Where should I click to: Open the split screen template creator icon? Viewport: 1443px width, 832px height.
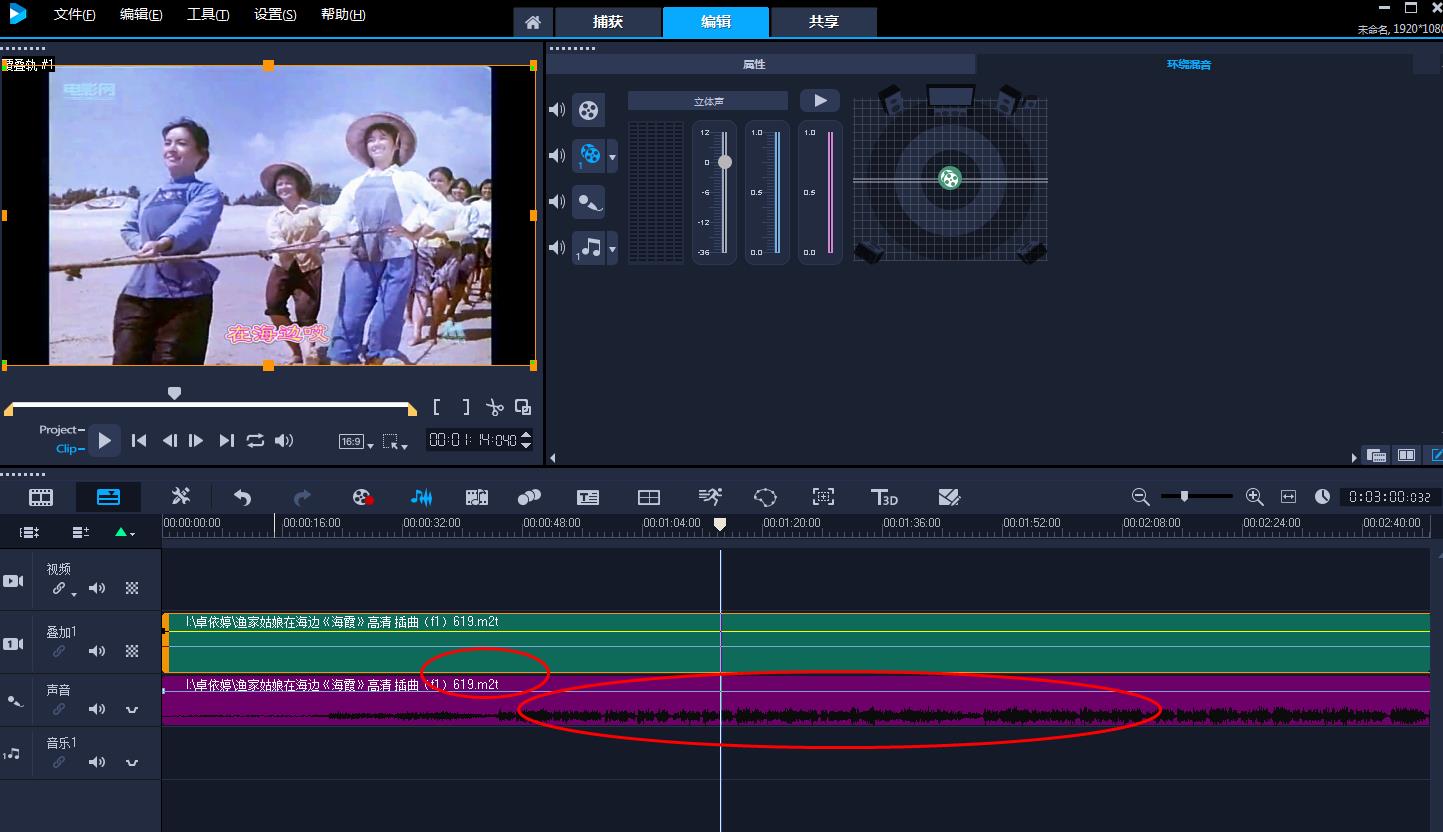click(949, 497)
